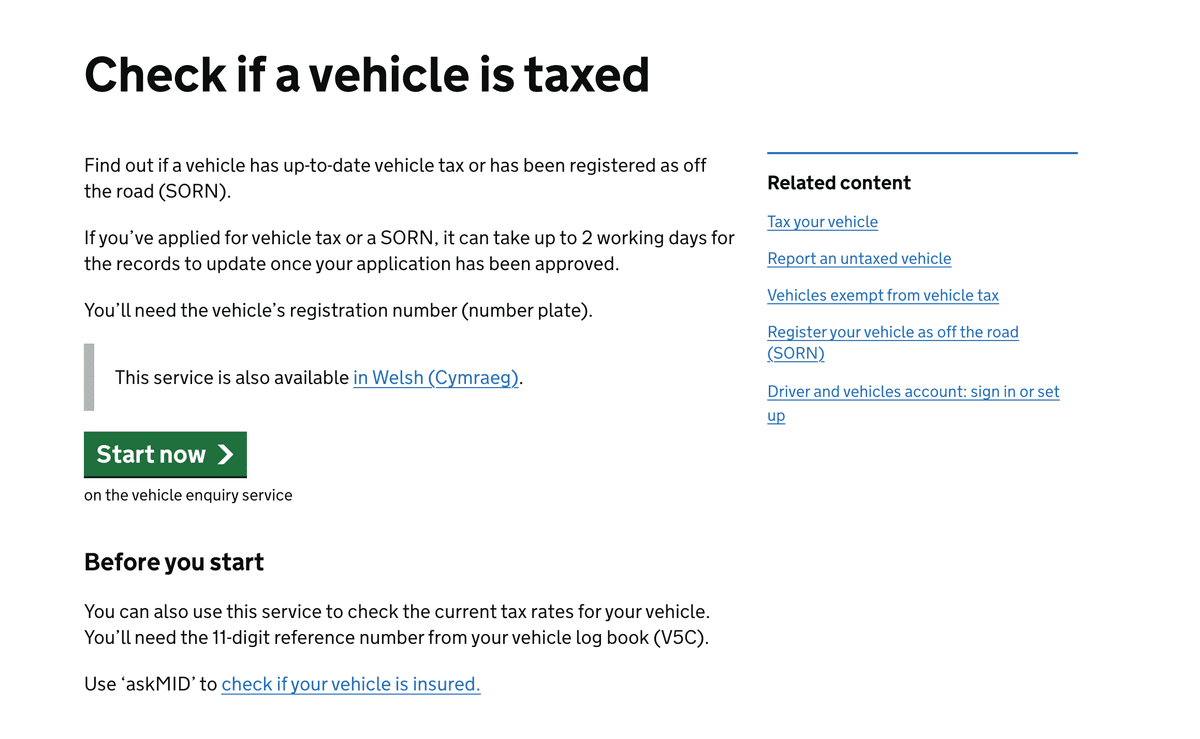This screenshot has height=739, width=1200.
Task: Open Vehicles exempt from vehicle tax link
Action: tap(883, 295)
